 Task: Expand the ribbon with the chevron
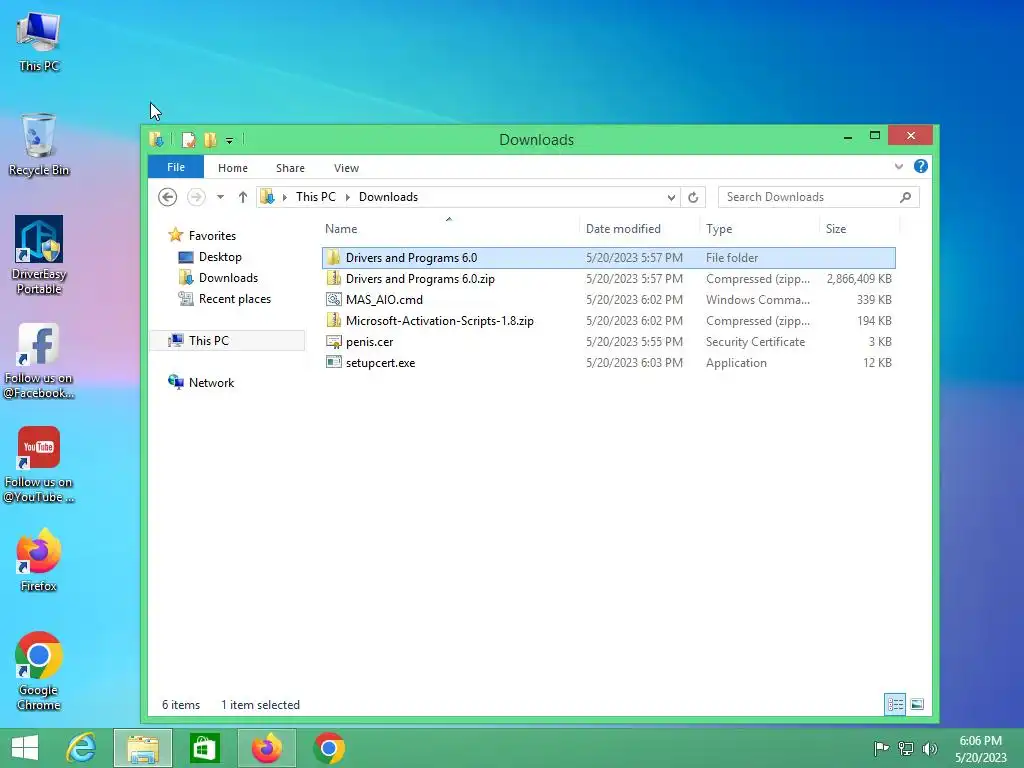[x=899, y=167]
